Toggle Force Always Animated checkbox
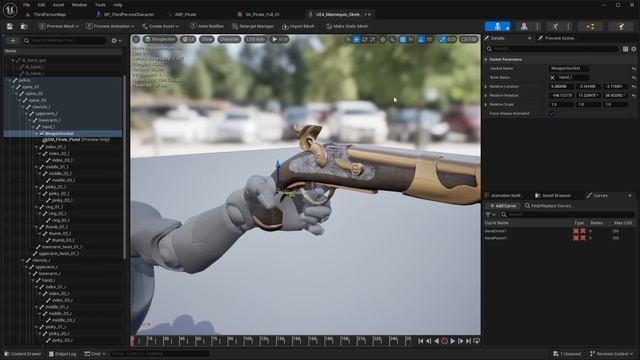 point(552,114)
